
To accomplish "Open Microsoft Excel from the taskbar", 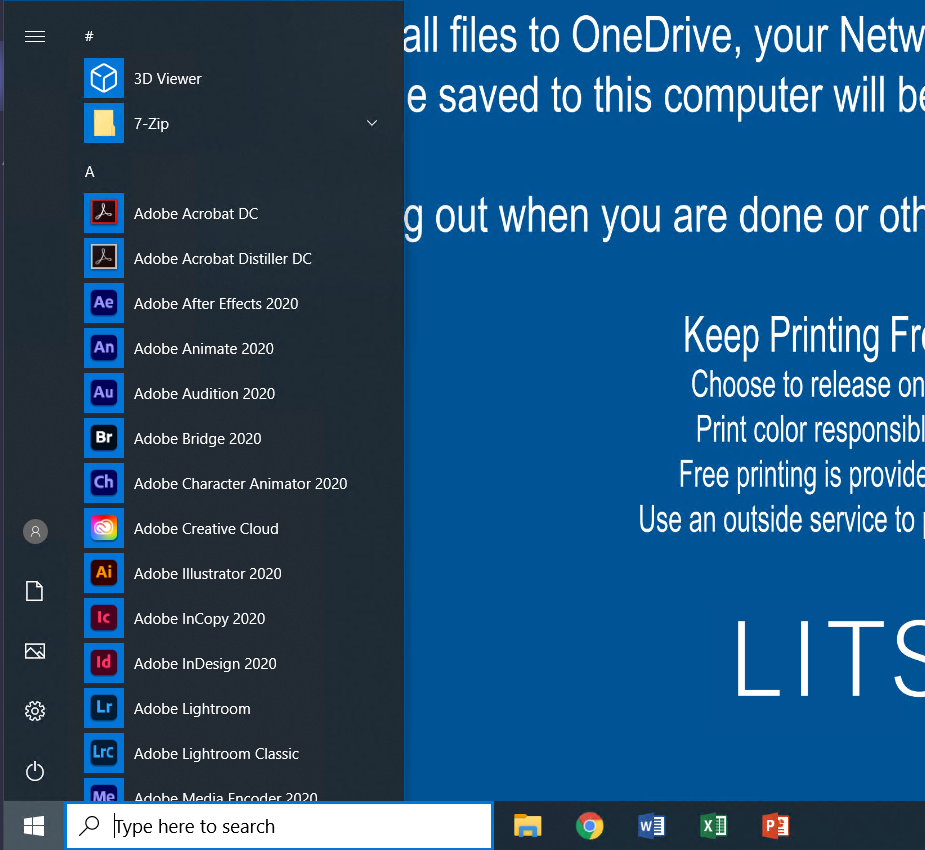I will [713, 826].
